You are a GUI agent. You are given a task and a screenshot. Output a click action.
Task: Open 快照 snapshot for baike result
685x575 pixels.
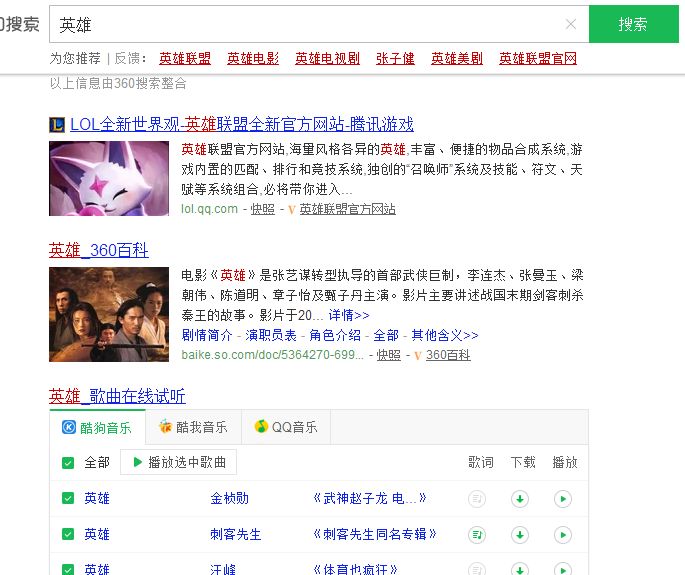[x=388, y=355]
